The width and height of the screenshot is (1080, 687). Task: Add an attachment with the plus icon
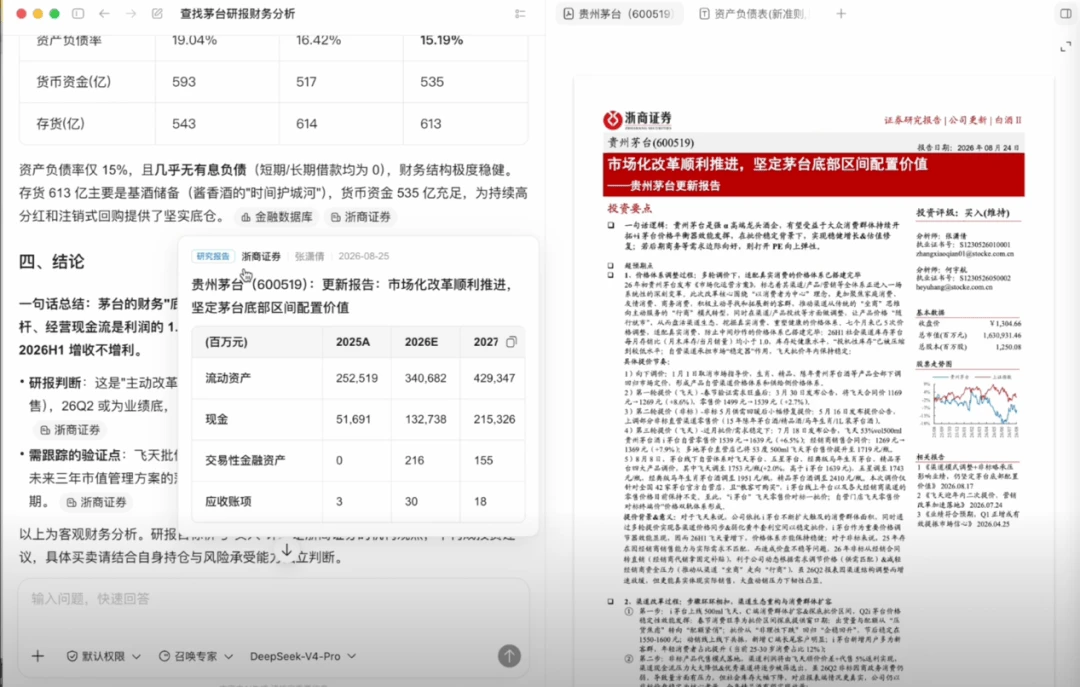tap(38, 656)
